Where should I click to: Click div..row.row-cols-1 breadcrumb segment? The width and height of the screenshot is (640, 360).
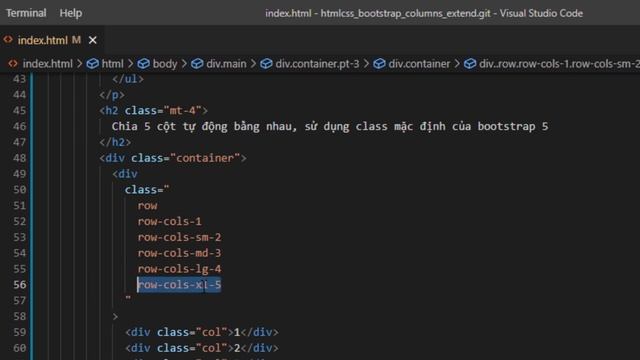click(x=559, y=64)
